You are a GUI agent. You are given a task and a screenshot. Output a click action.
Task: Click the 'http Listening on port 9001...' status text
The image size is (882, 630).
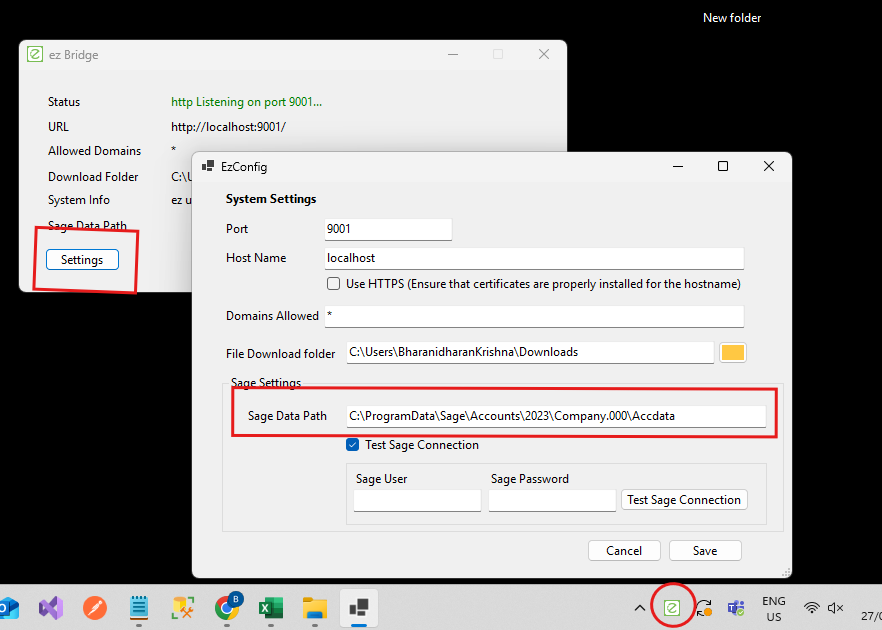[246, 102]
